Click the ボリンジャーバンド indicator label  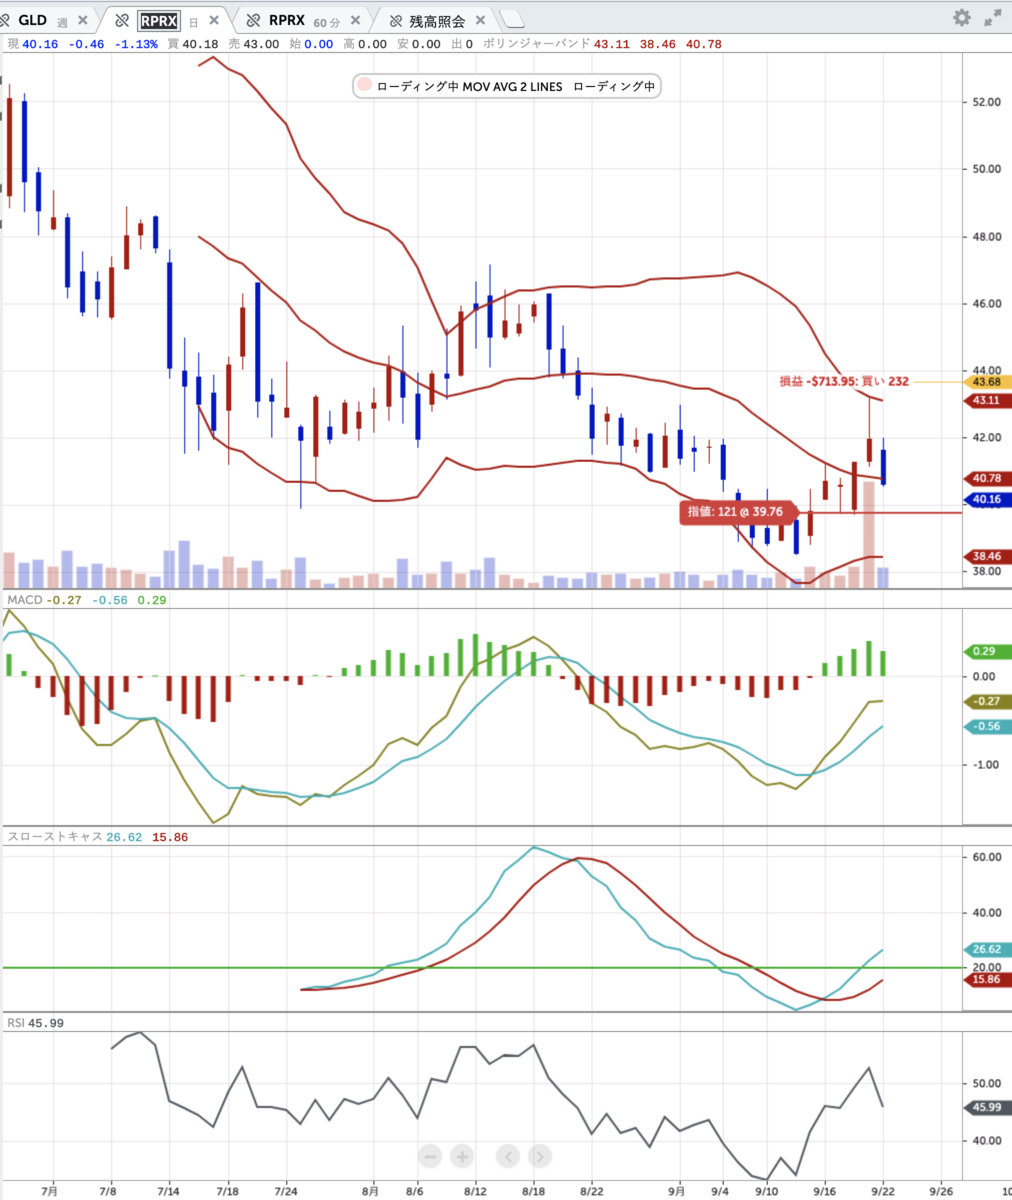[x=537, y=44]
